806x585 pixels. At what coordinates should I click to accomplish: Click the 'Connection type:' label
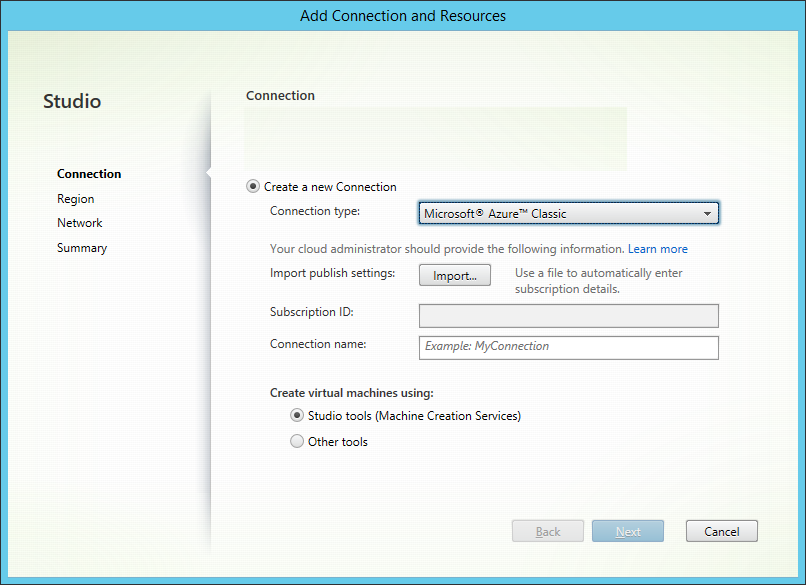pyautogui.click(x=315, y=211)
